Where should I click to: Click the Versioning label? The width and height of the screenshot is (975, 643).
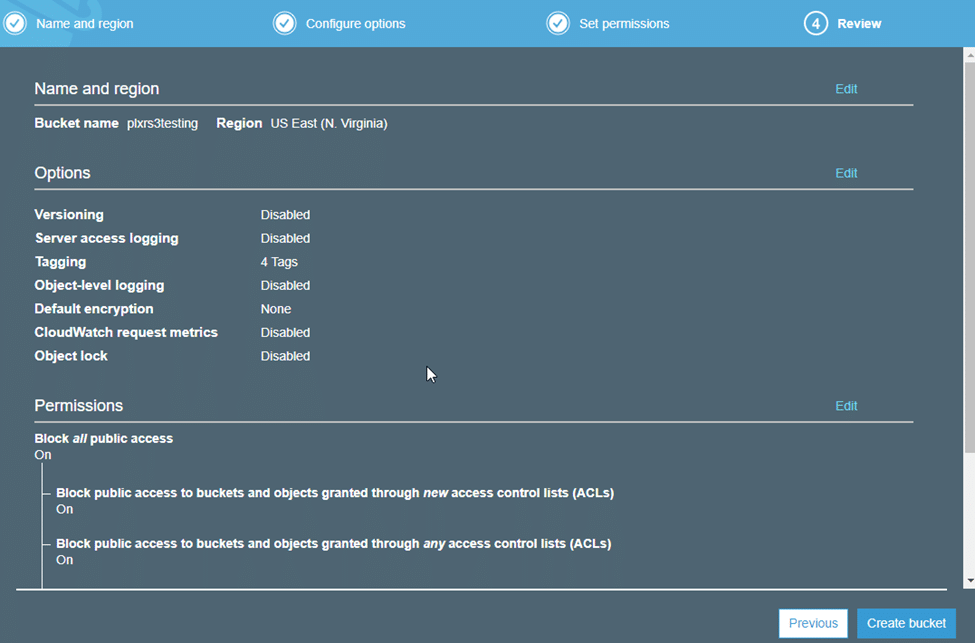(69, 215)
